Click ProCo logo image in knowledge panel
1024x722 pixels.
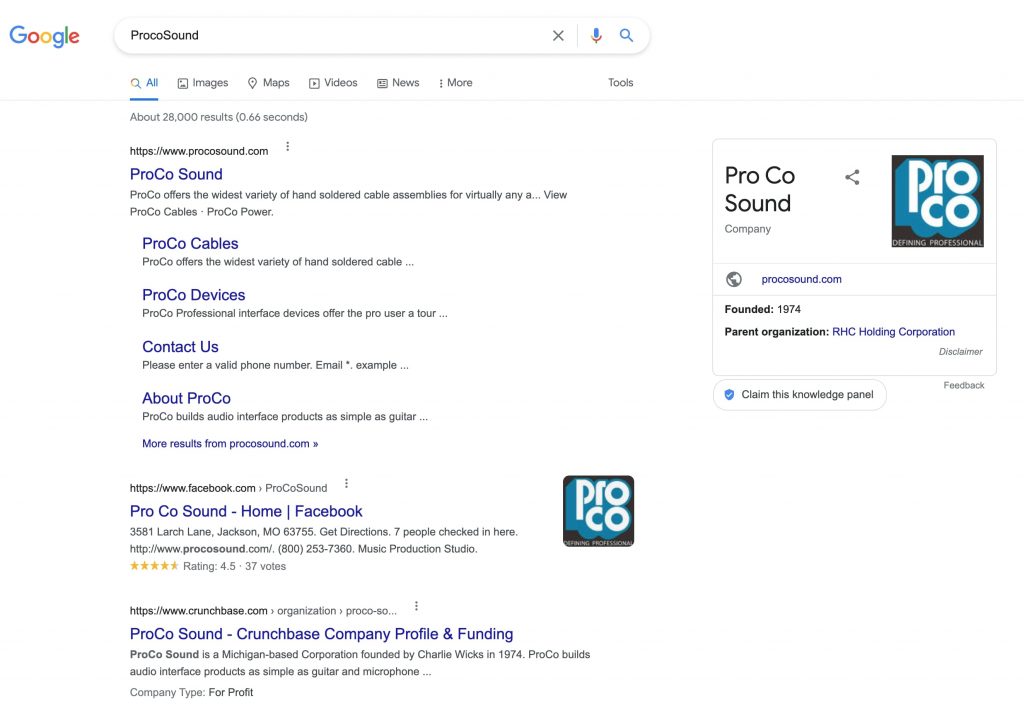(937, 201)
